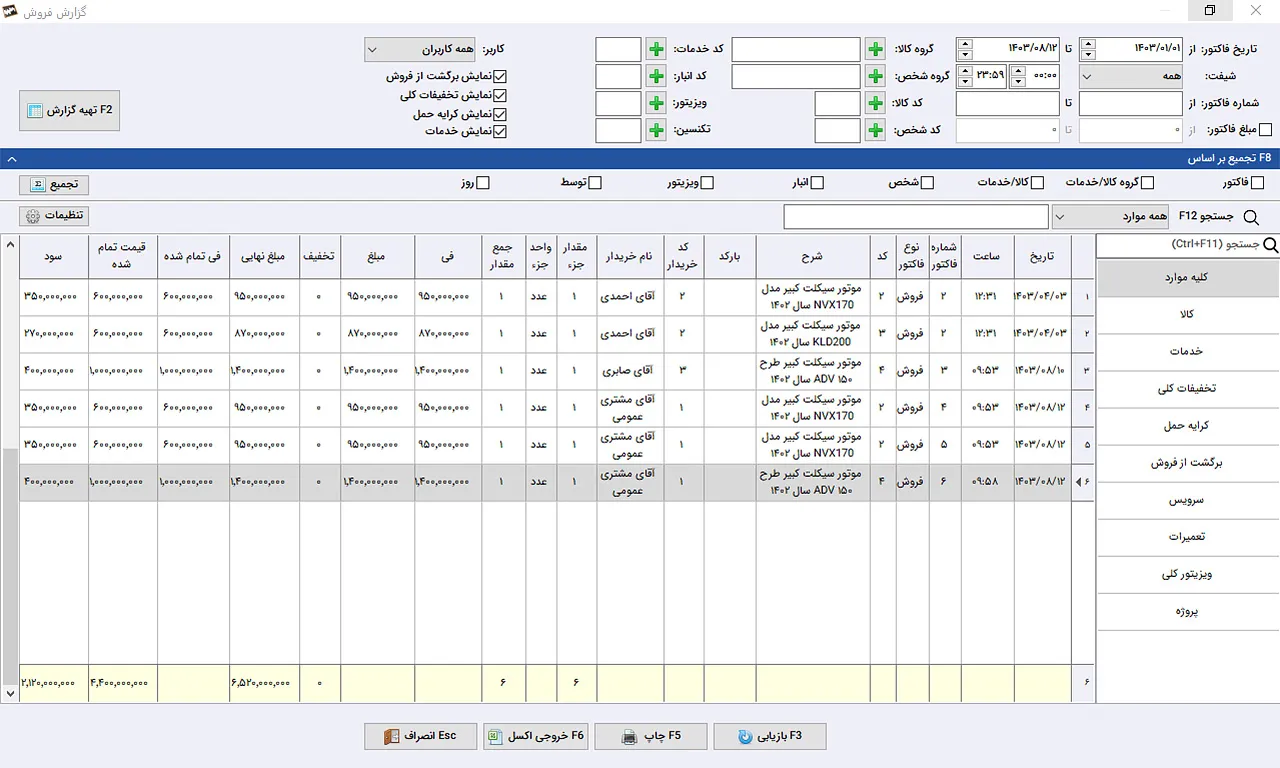Click the green plus beside کد خدمات
This screenshot has height=768, width=1280.
point(656,49)
